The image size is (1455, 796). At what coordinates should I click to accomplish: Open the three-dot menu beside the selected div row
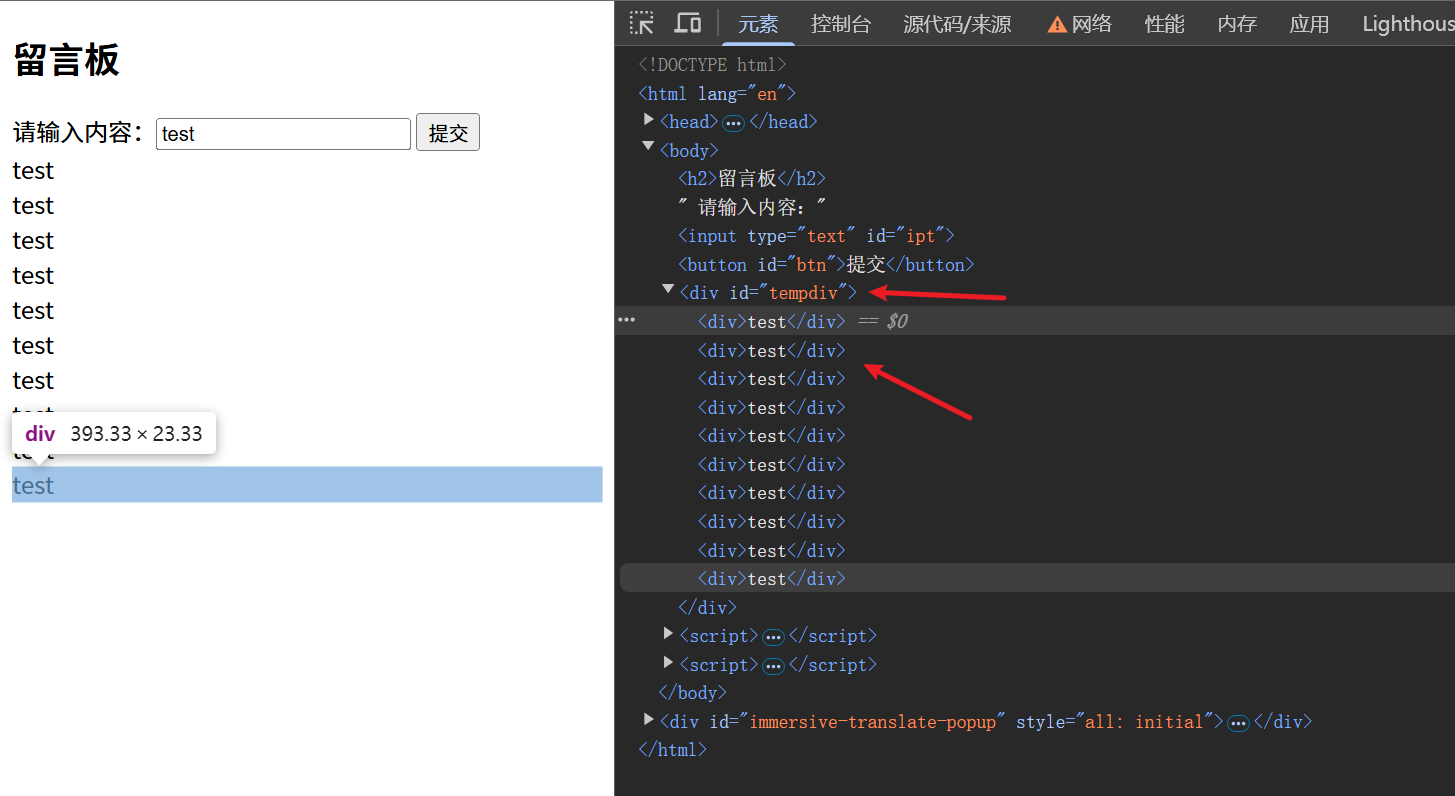tap(626, 320)
